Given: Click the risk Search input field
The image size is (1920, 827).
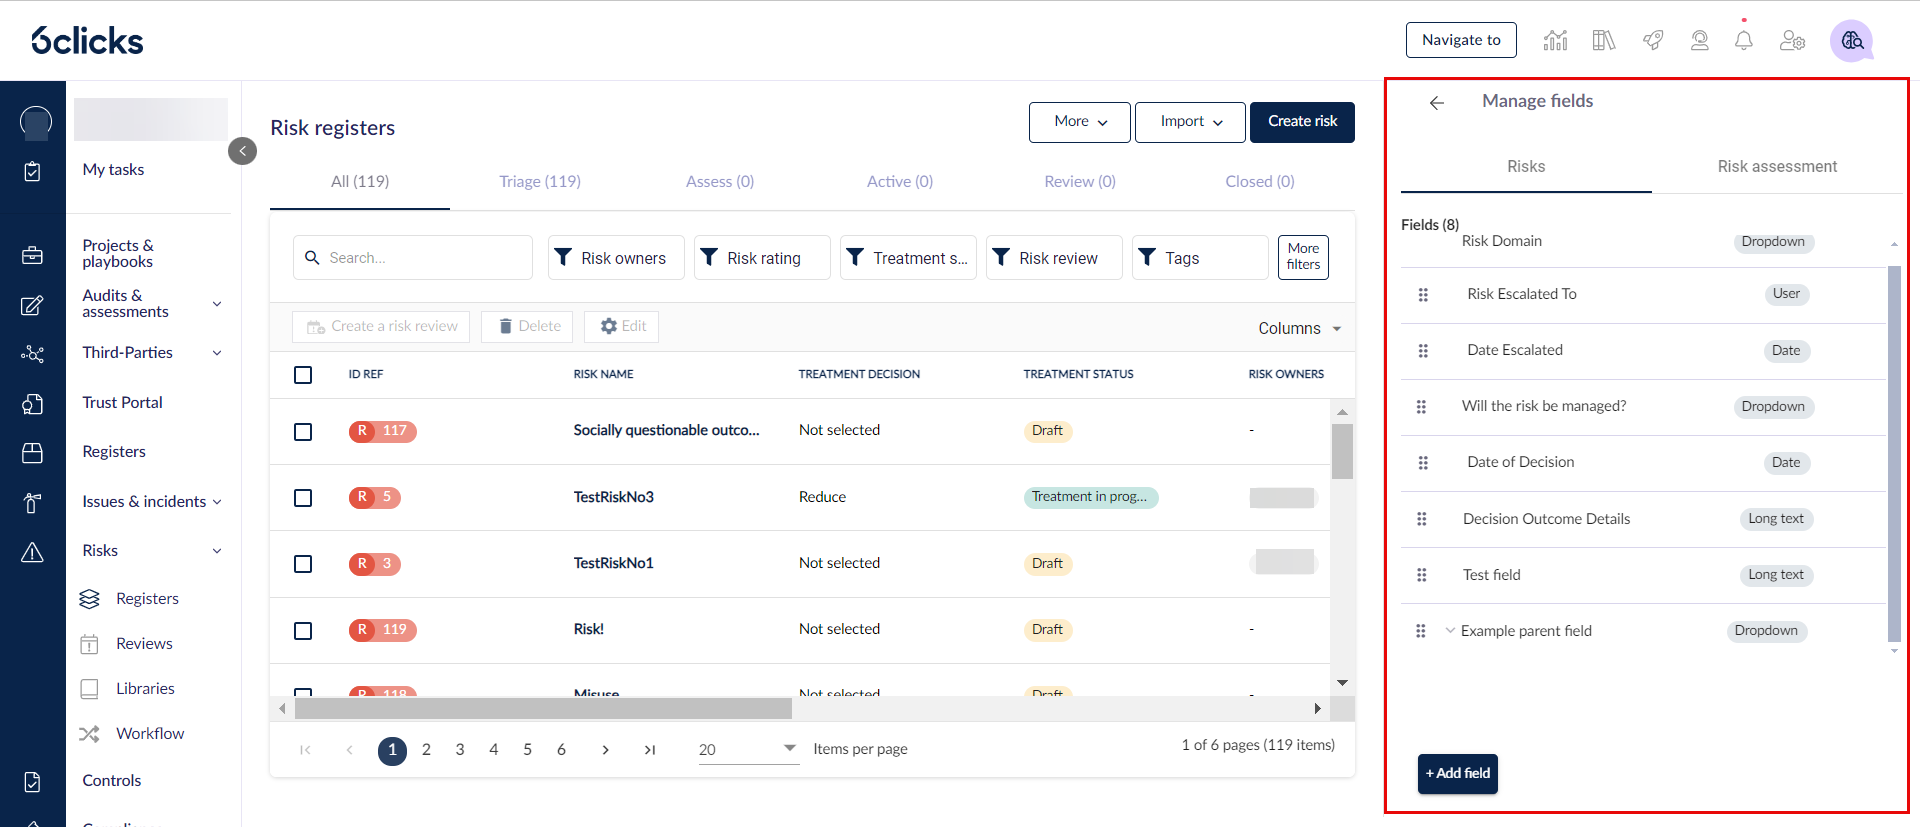Looking at the screenshot, I should 413,258.
